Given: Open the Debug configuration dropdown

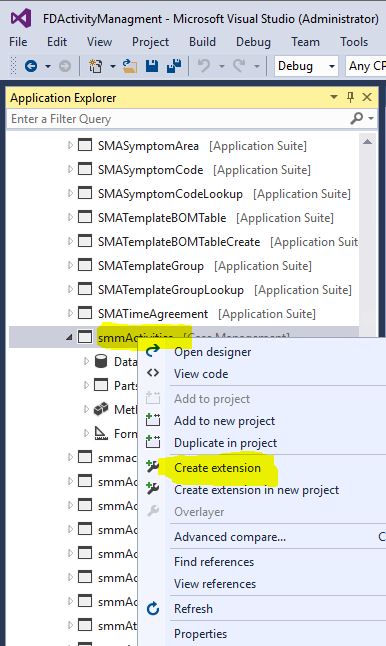Looking at the screenshot, I should coord(306,66).
